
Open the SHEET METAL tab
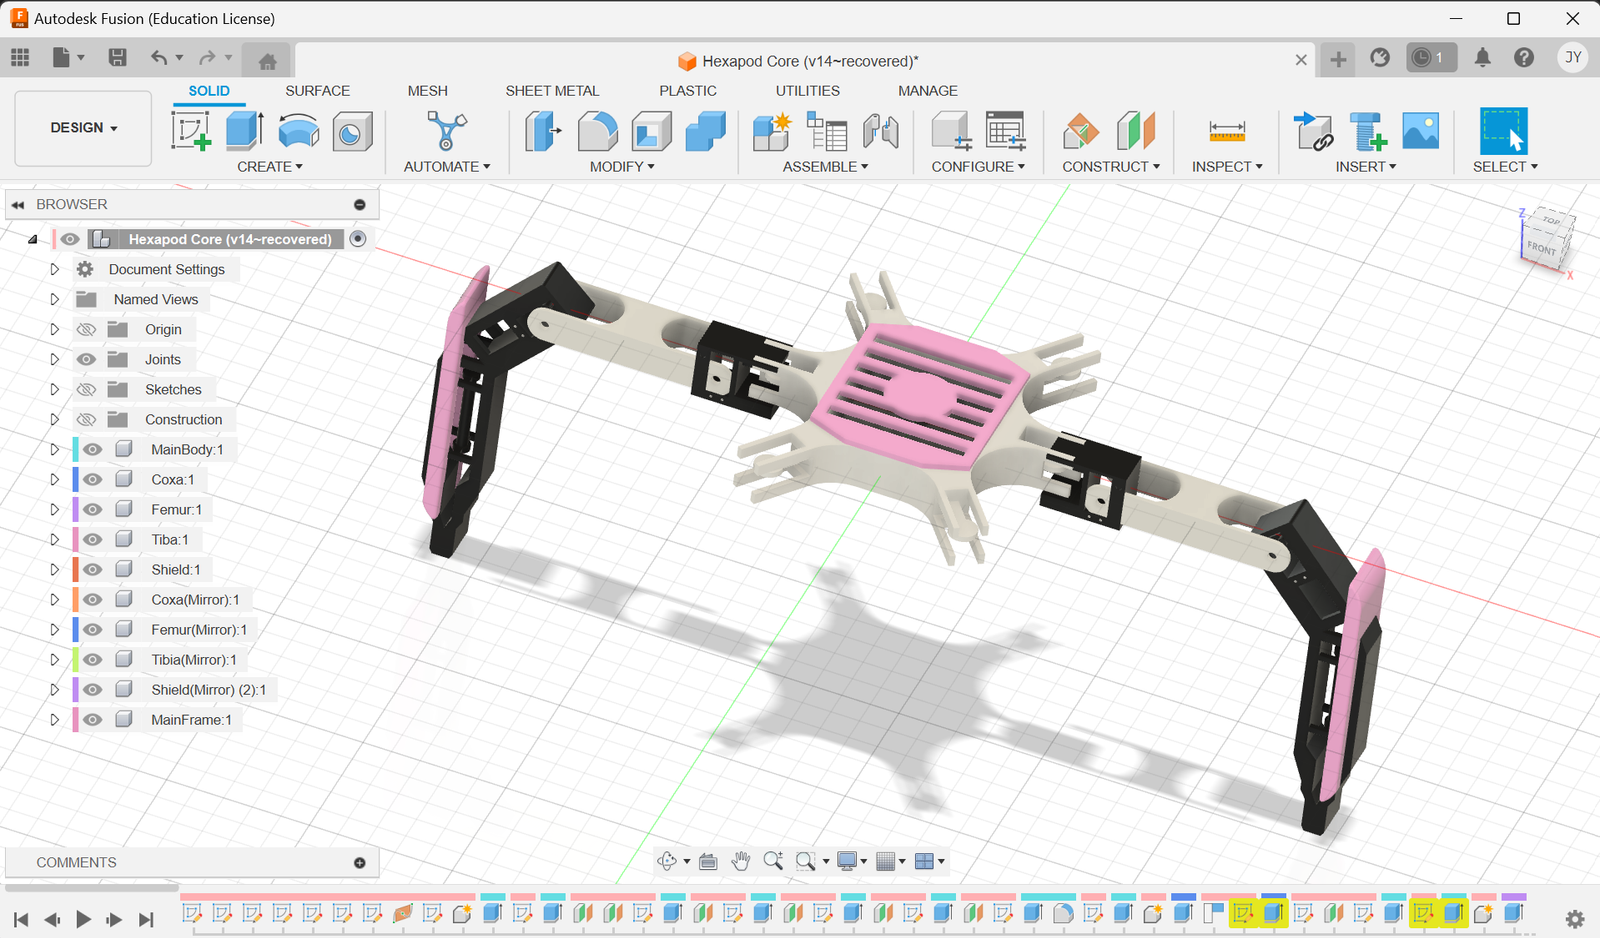tap(552, 90)
